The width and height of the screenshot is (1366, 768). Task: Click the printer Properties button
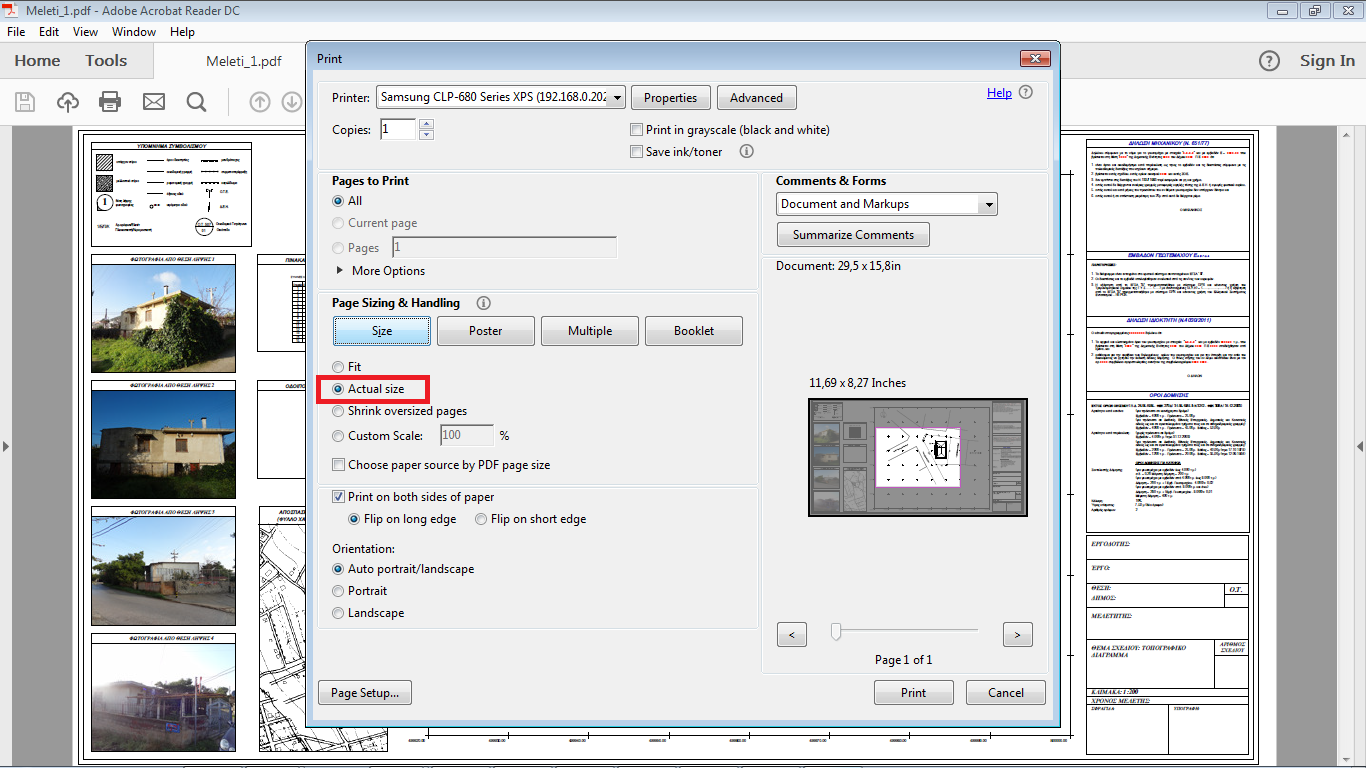(671, 98)
